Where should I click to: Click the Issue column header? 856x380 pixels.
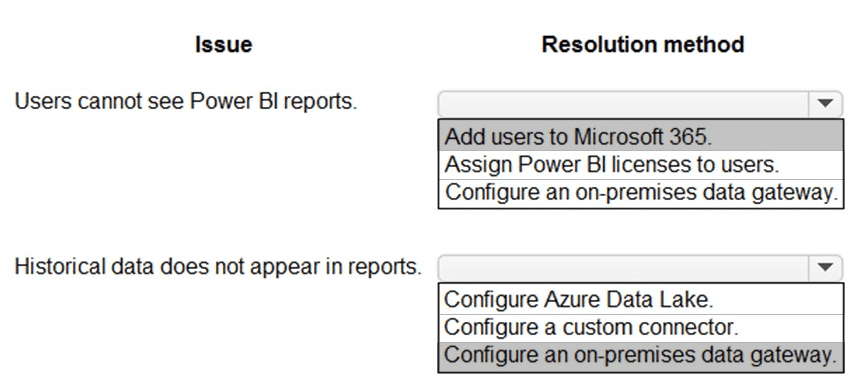[x=224, y=45]
